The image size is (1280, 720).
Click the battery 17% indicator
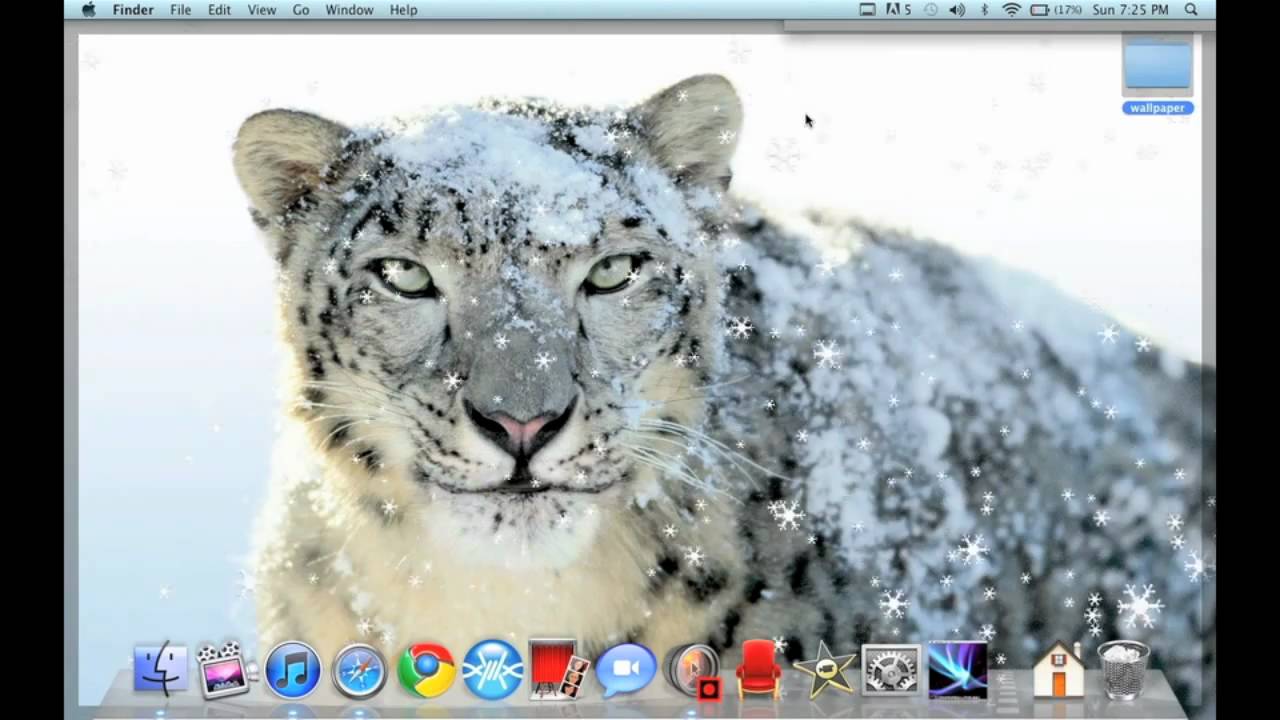(1056, 10)
